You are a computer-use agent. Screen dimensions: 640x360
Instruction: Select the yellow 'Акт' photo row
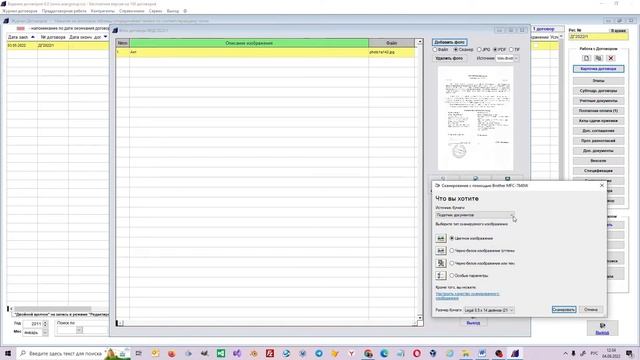[265, 52]
